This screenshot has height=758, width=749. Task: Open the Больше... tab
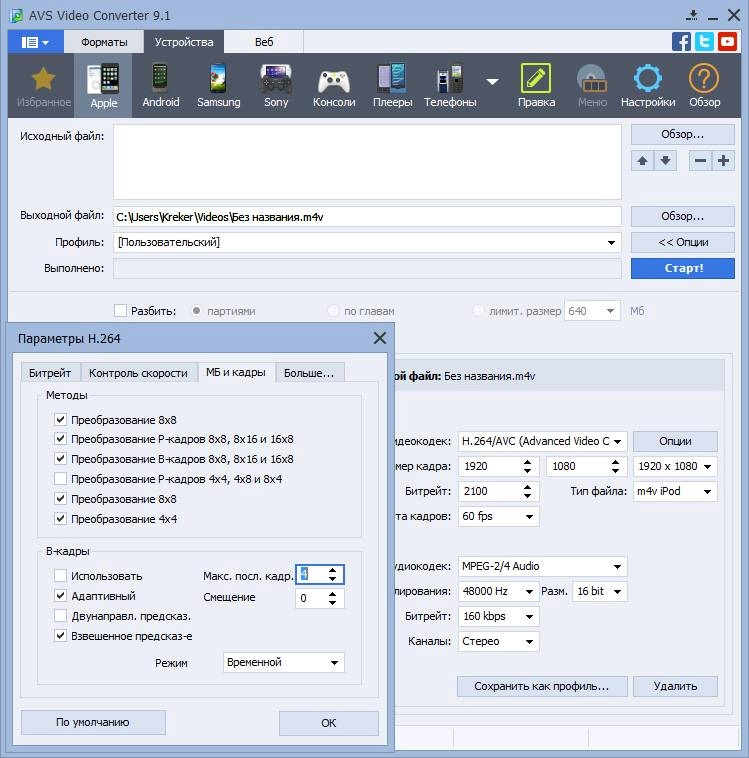[309, 373]
